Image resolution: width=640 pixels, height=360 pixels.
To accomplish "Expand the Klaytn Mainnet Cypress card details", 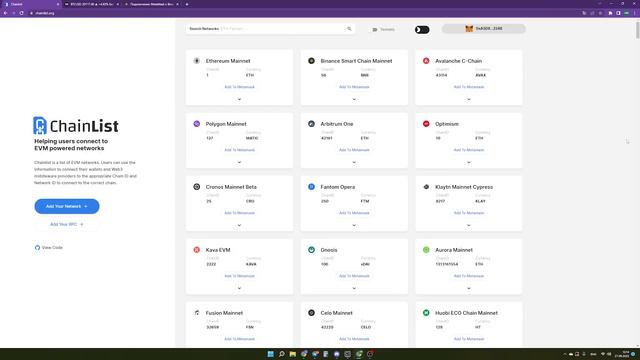I will [x=469, y=225].
